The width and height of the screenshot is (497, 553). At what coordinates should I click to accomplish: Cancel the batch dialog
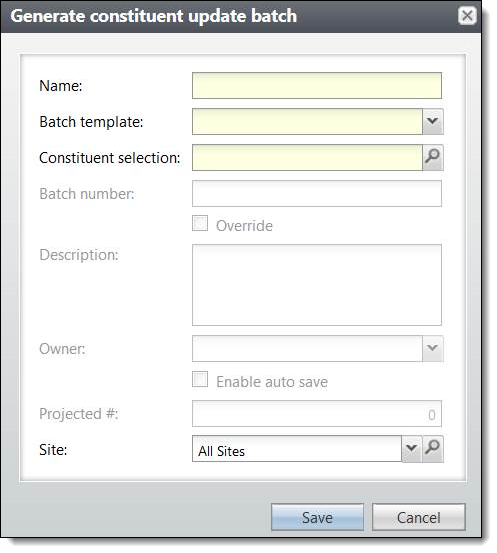tap(419, 517)
